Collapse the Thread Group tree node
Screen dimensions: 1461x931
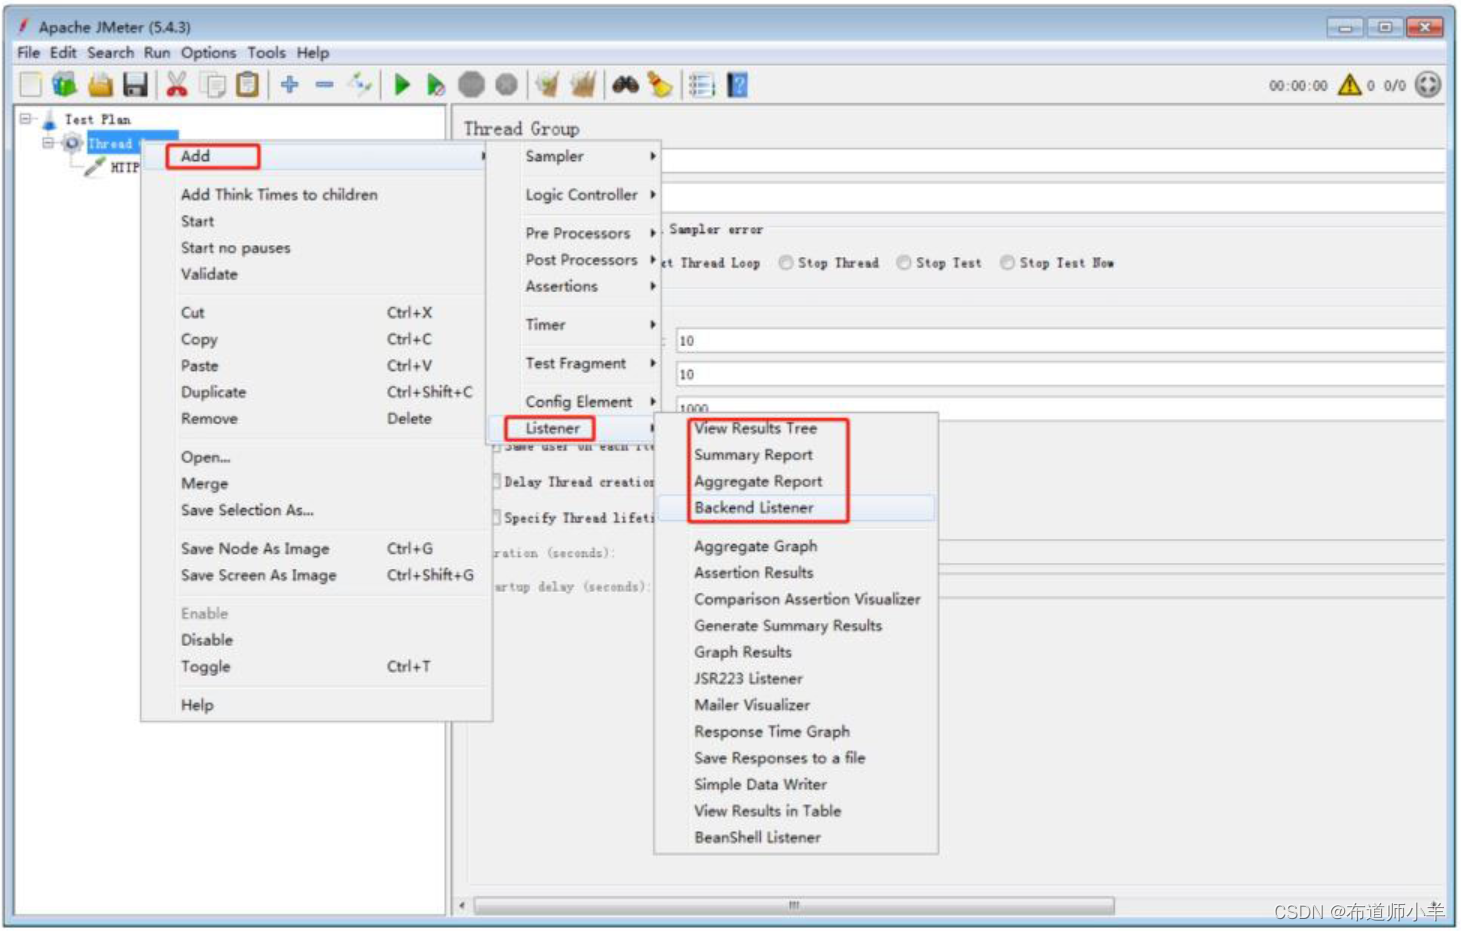(47, 143)
